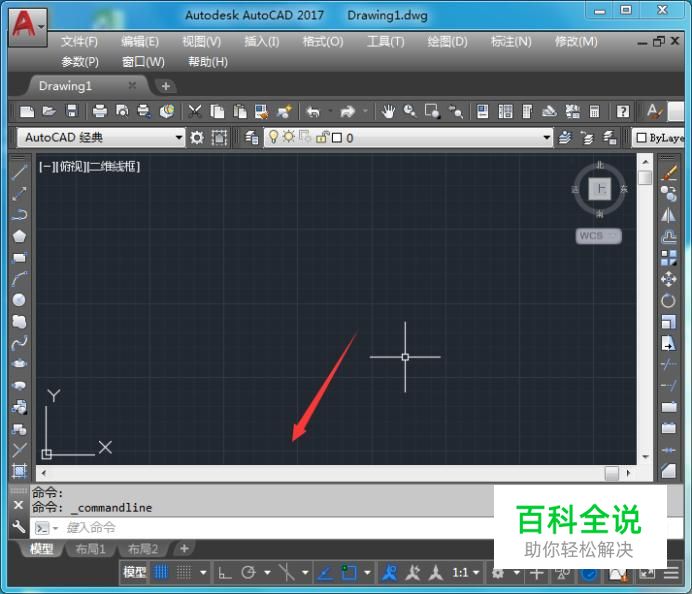Click the Open file icon
Image resolution: width=692 pixels, height=594 pixels.
[49, 111]
